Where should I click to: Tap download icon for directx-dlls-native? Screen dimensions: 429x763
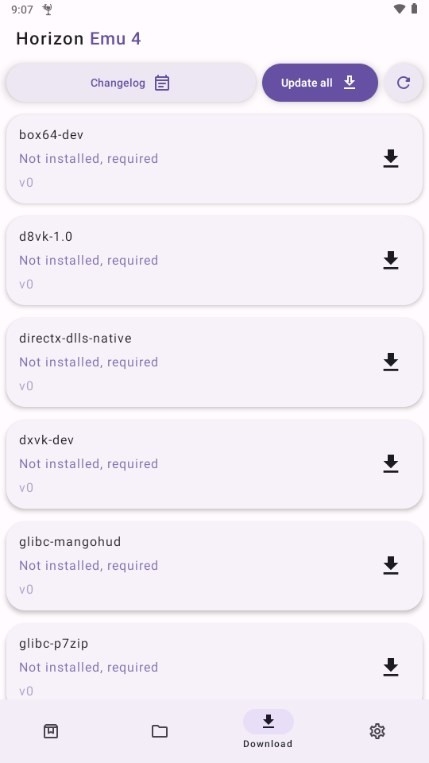391,362
